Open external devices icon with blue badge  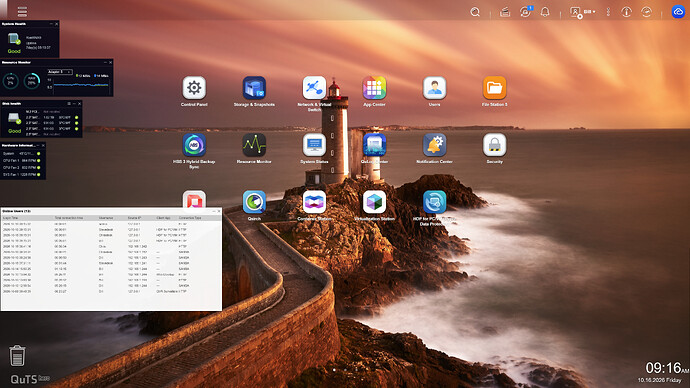point(525,12)
